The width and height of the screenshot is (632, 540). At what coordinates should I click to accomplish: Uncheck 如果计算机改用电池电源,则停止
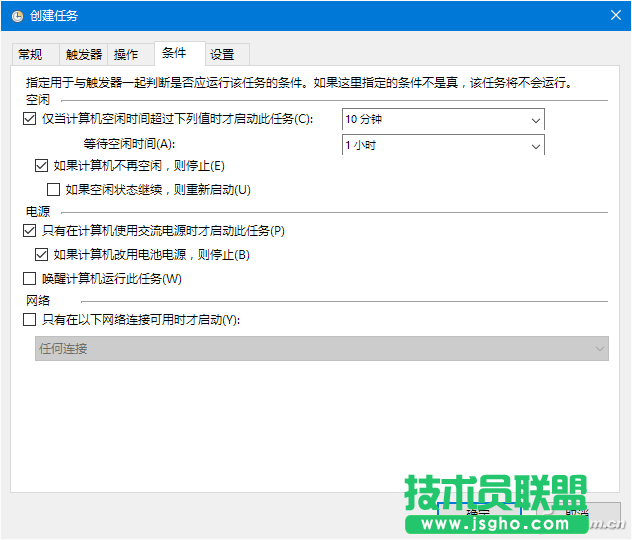[41, 255]
